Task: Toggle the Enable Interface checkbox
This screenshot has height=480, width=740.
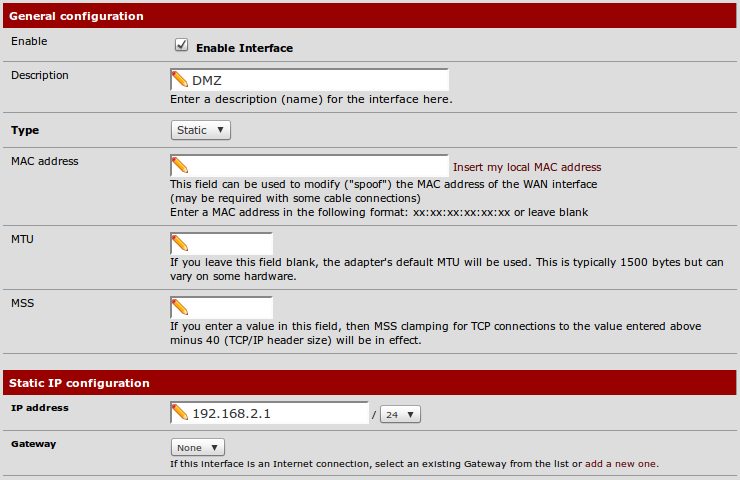Action: point(181,45)
